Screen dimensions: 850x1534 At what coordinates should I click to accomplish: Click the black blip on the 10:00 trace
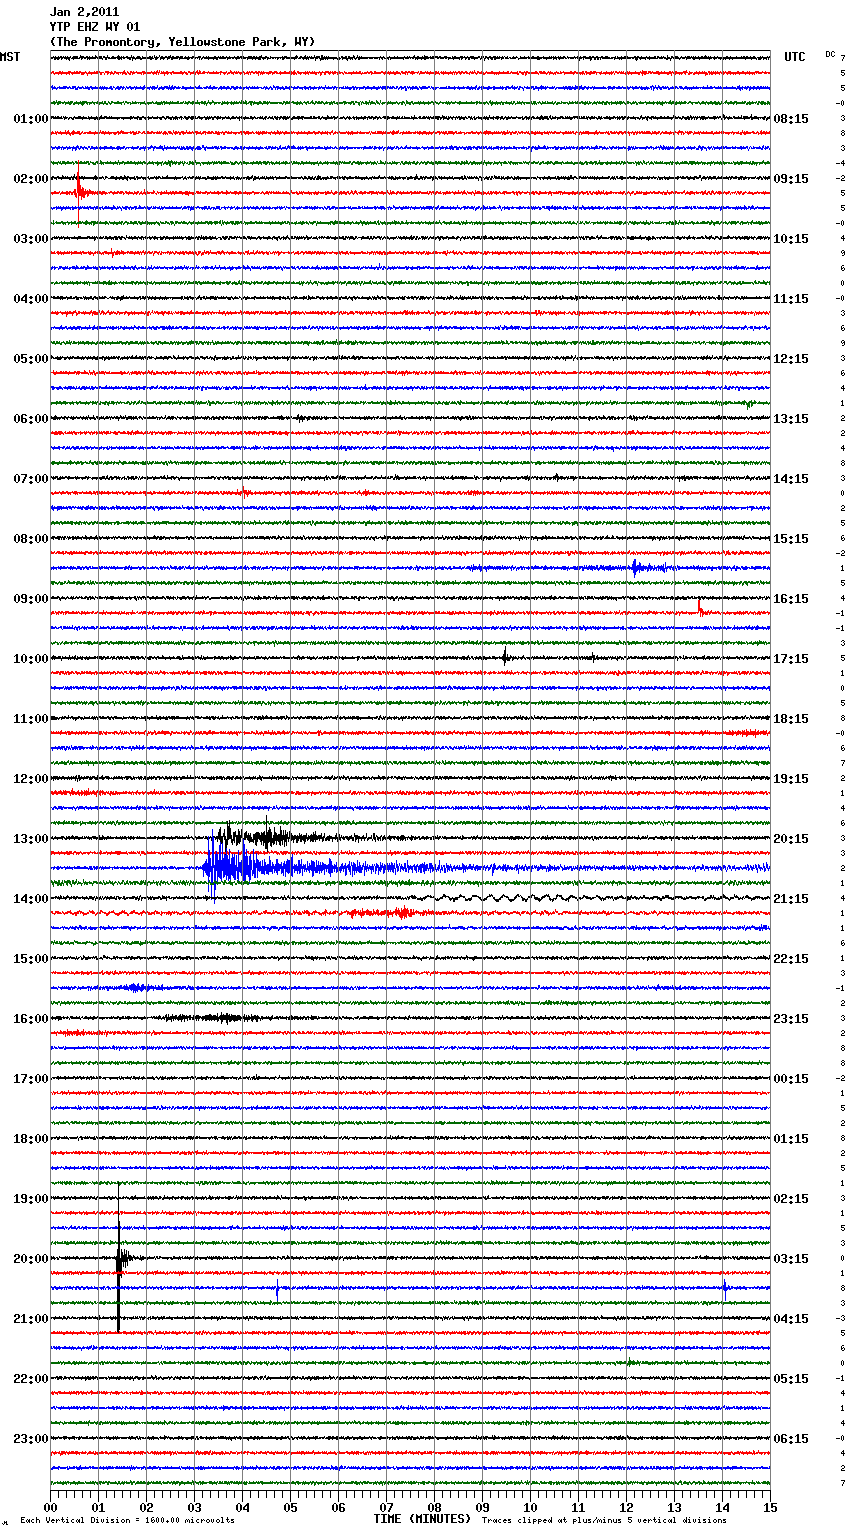(x=505, y=656)
